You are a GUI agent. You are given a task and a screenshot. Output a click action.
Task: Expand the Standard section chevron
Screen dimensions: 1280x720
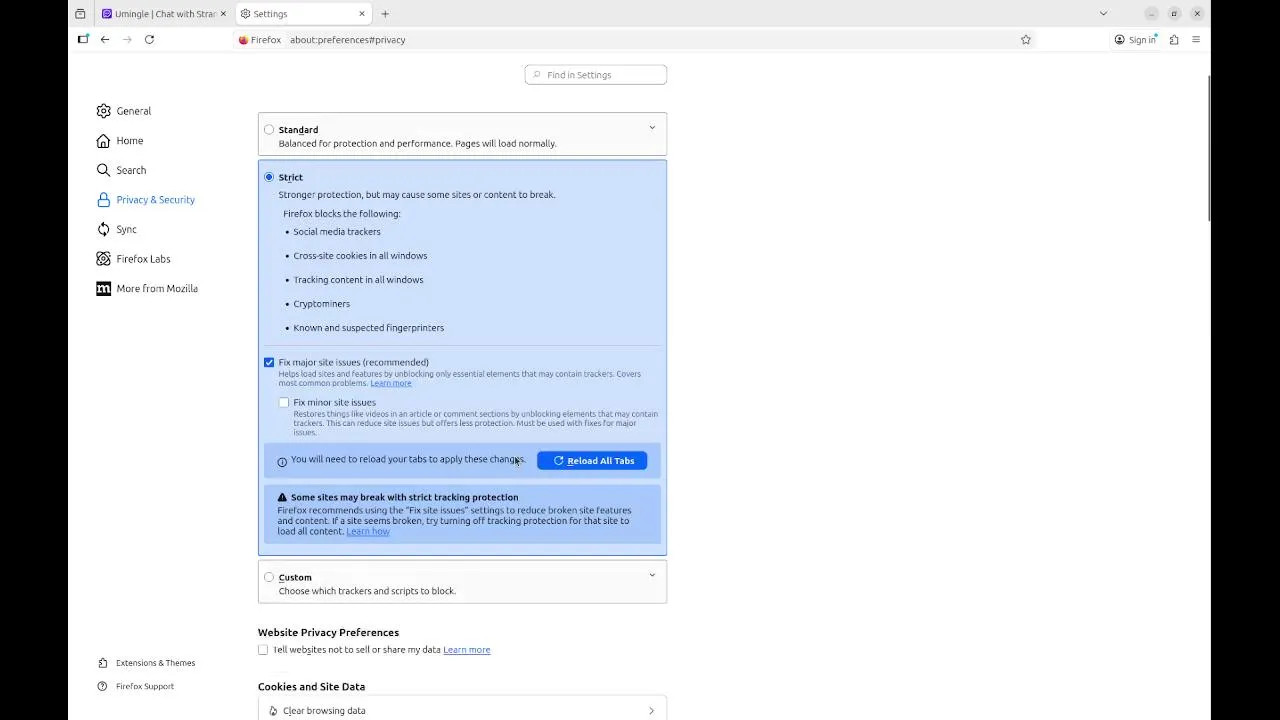click(652, 128)
